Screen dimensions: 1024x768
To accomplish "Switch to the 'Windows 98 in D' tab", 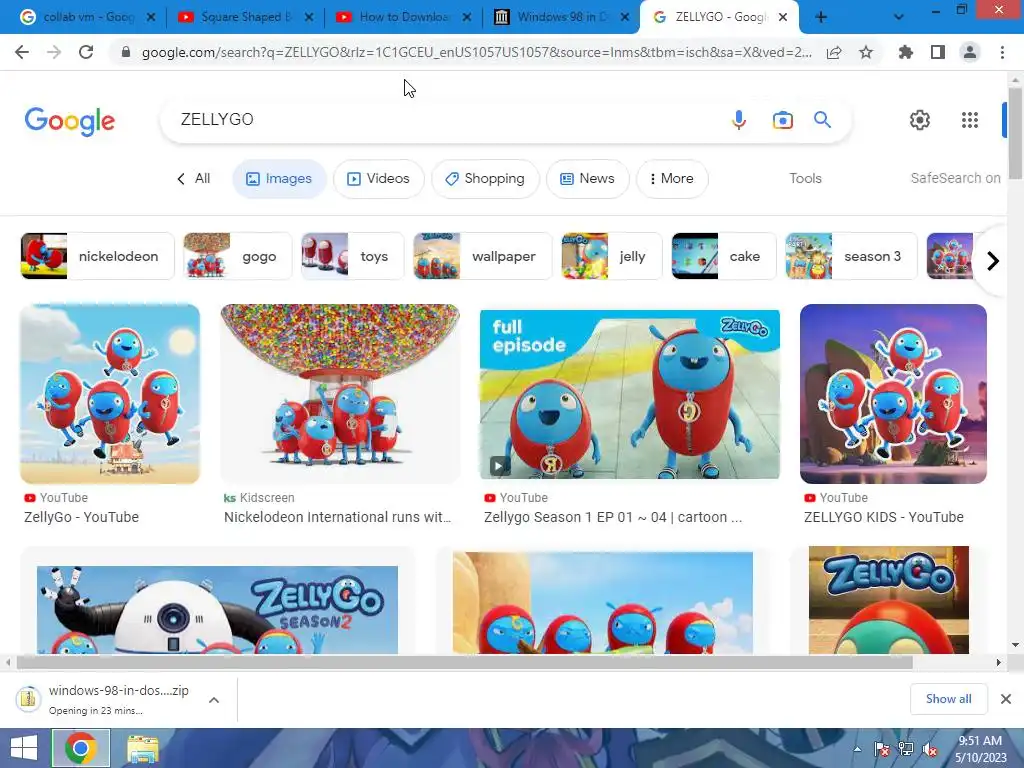I will pos(560,17).
